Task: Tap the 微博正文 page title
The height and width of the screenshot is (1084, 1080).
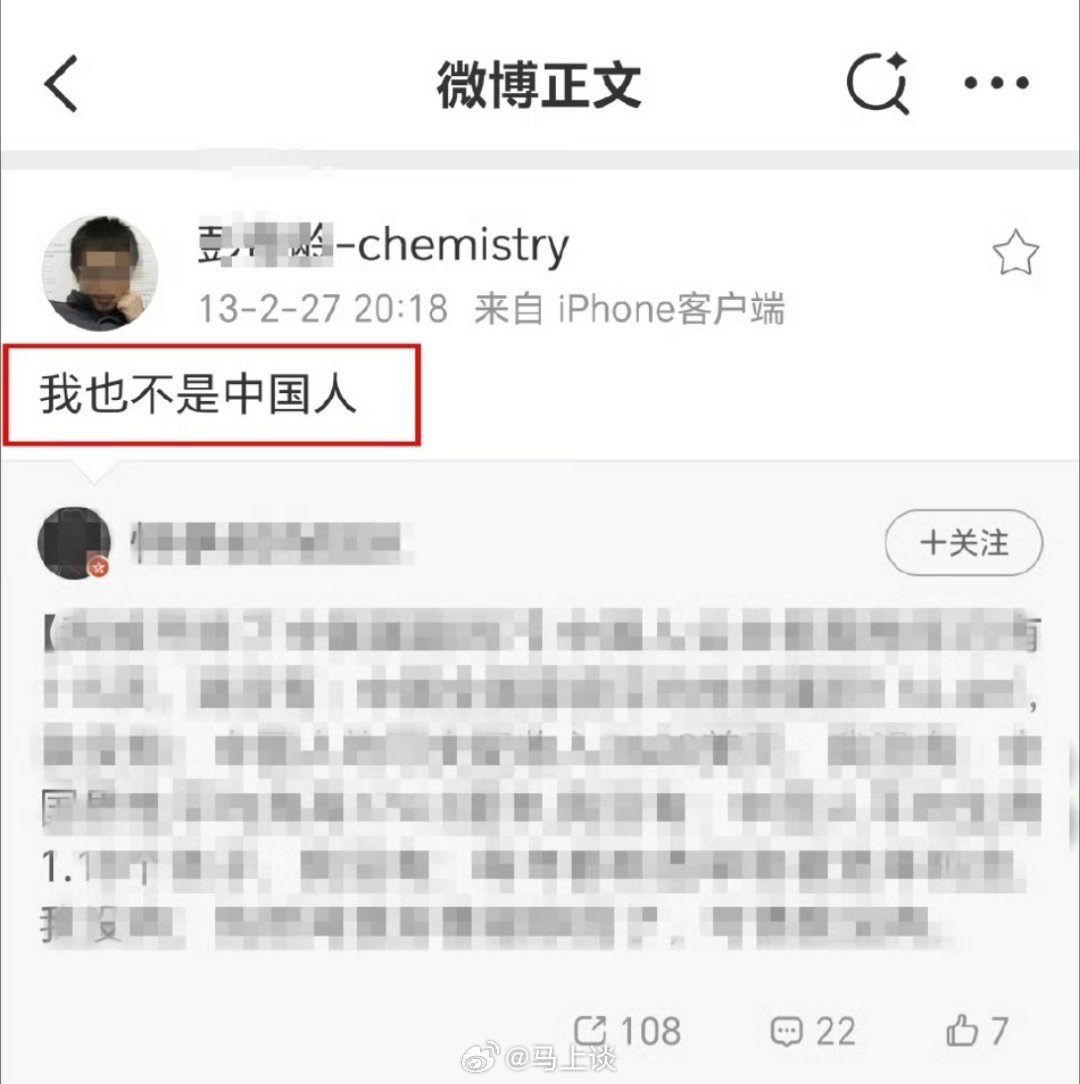Action: pos(539,84)
